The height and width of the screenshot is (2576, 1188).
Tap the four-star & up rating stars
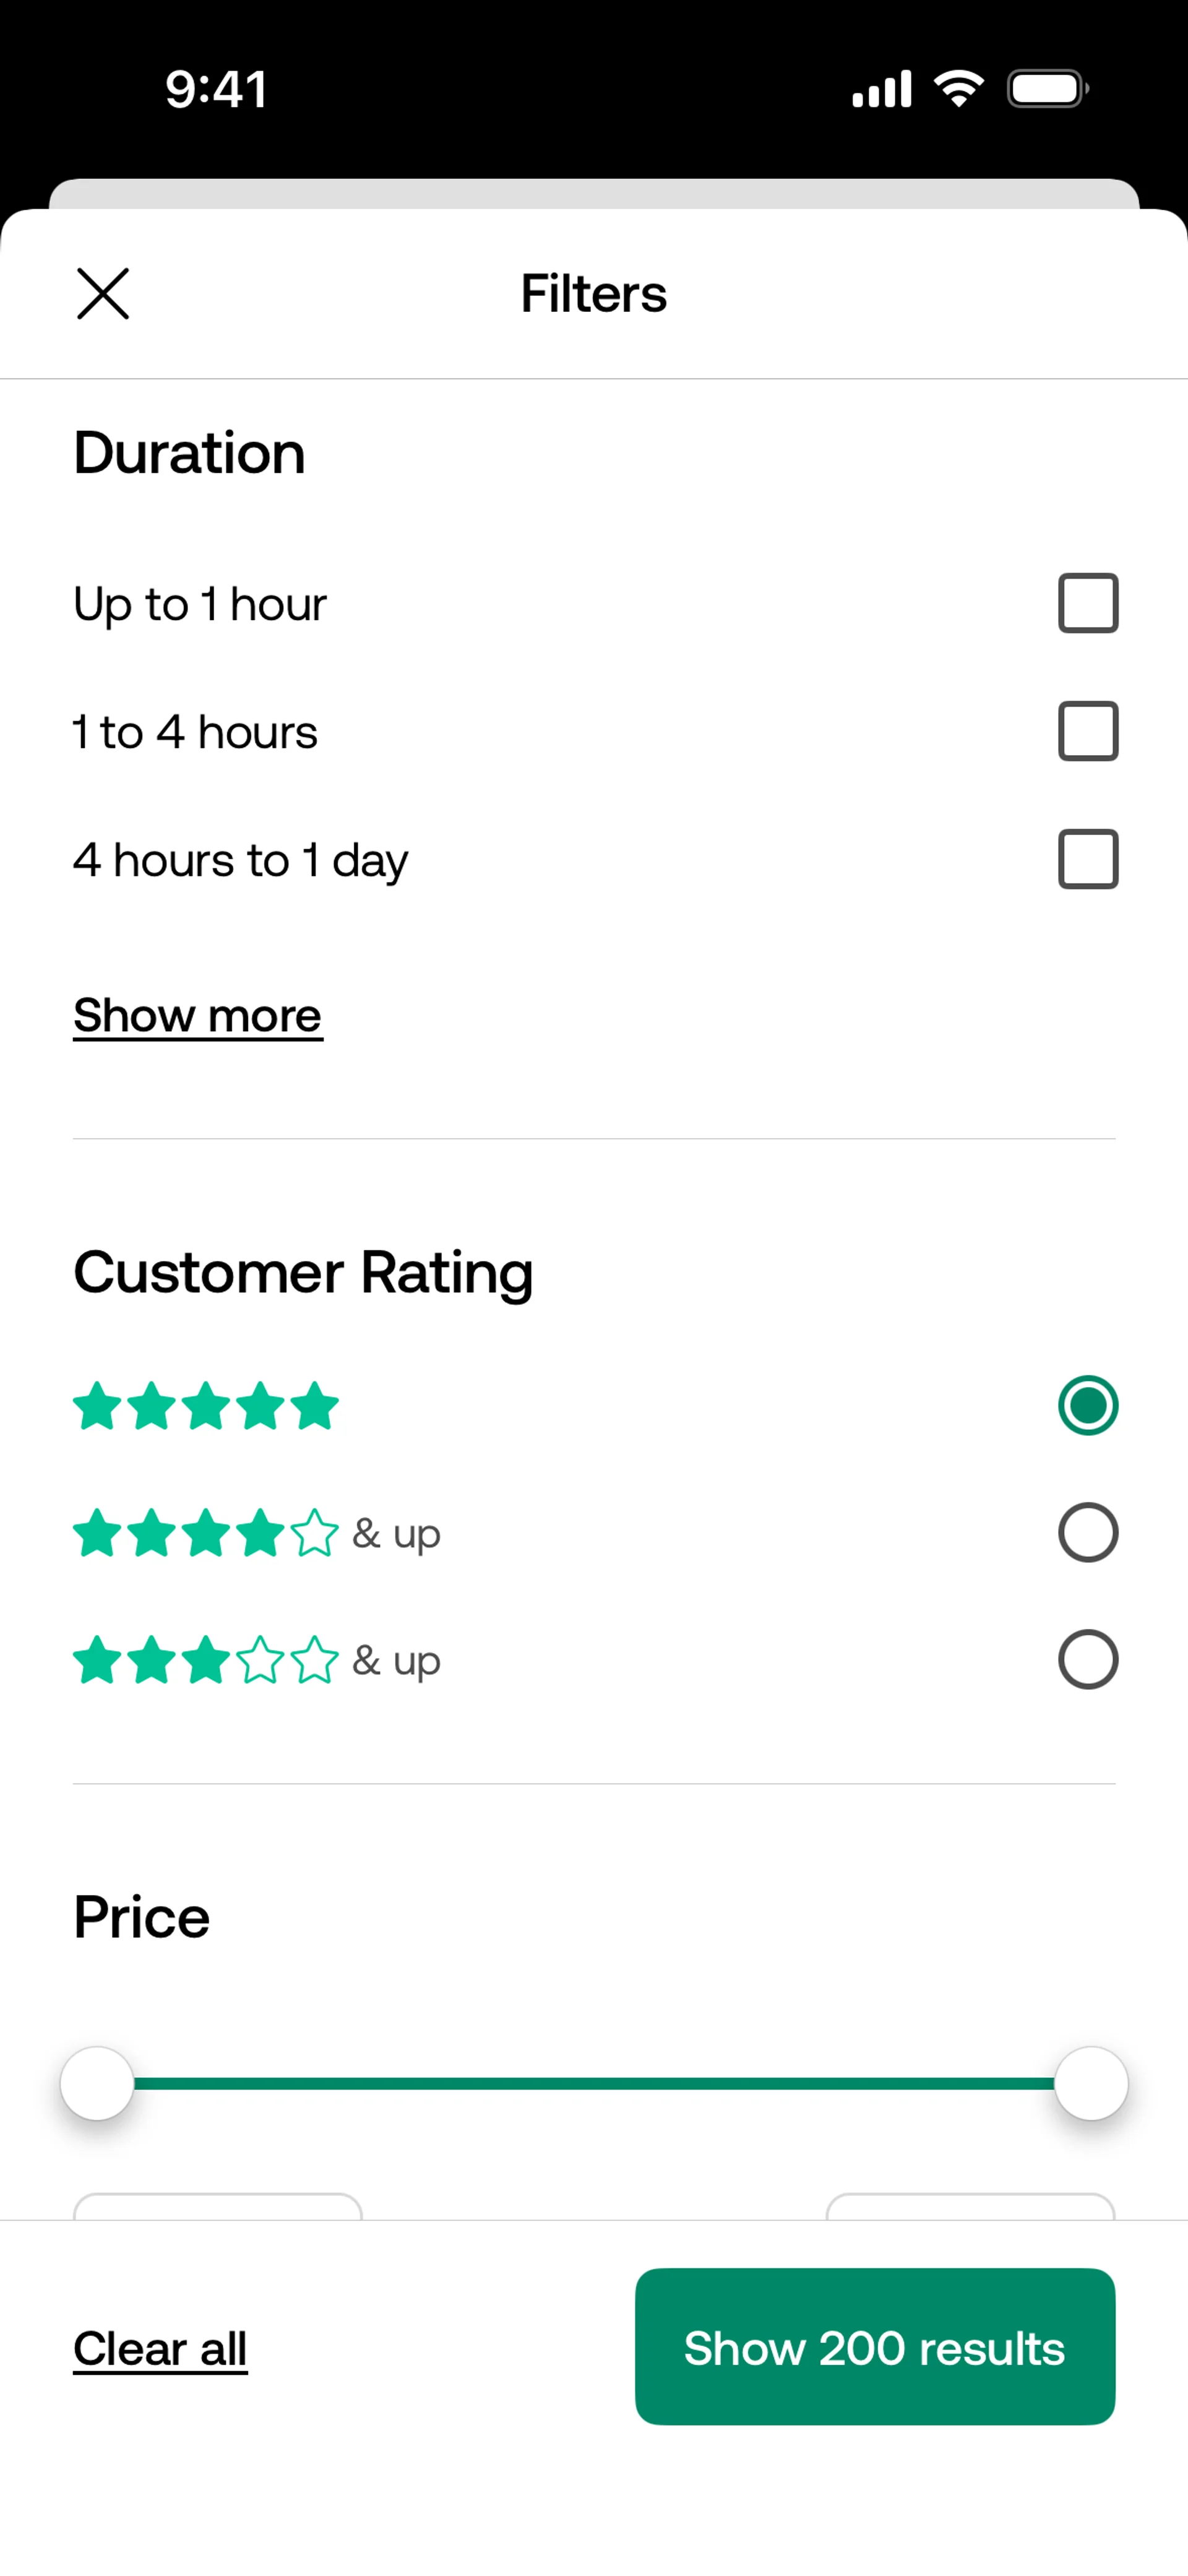tap(206, 1533)
